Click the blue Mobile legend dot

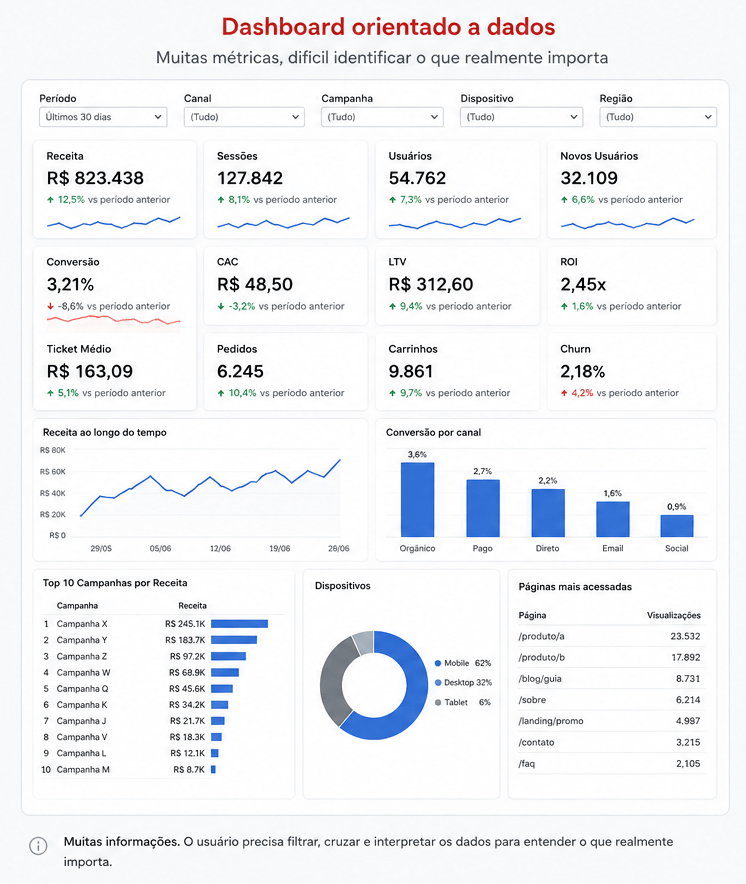[x=438, y=664]
